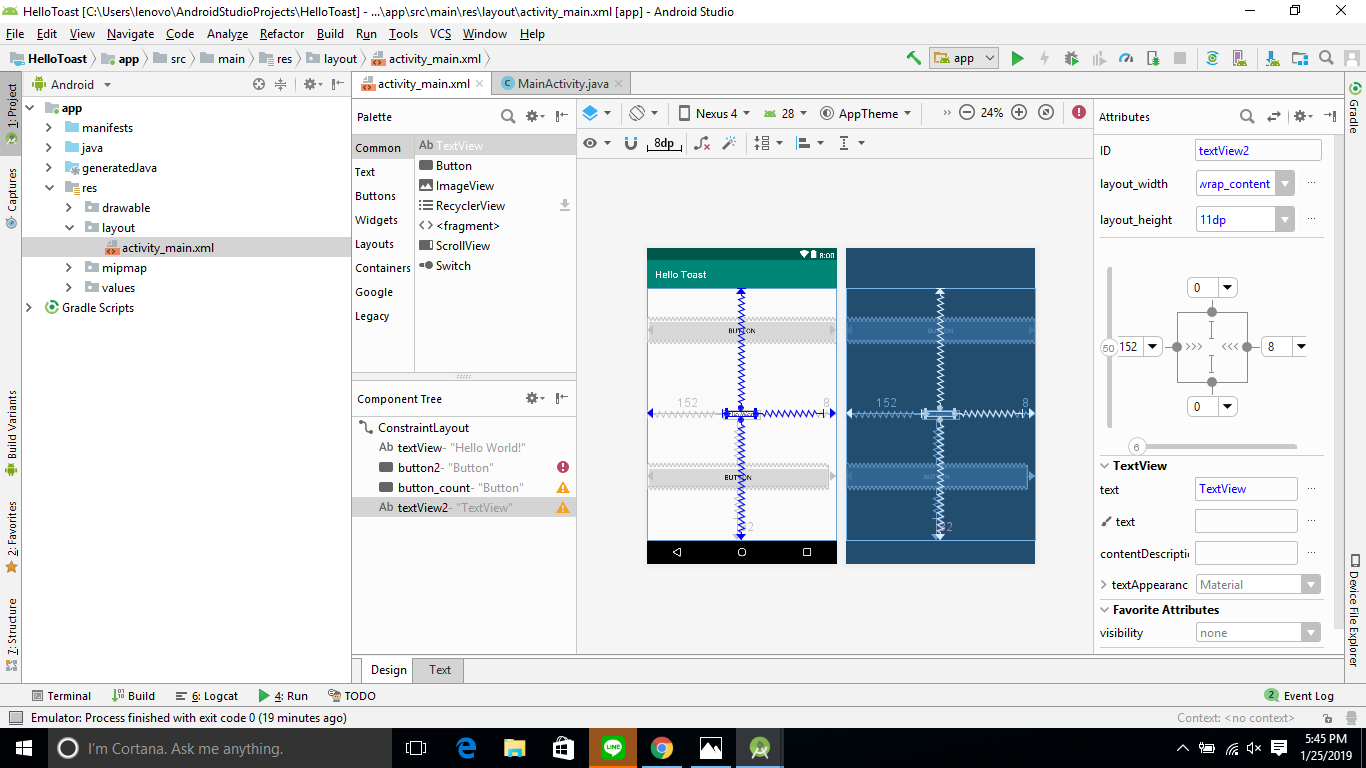This screenshot has height=768, width=1366.
Task: Run the app using the green Run icon
Action: click(1017, 58)
